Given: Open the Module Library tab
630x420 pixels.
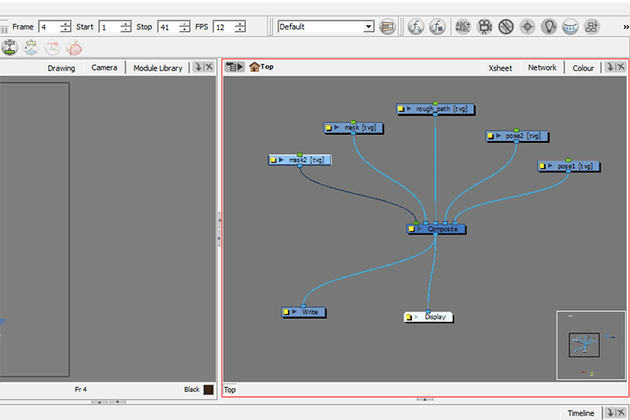Looking at the screenshot, I should (157, 68).
